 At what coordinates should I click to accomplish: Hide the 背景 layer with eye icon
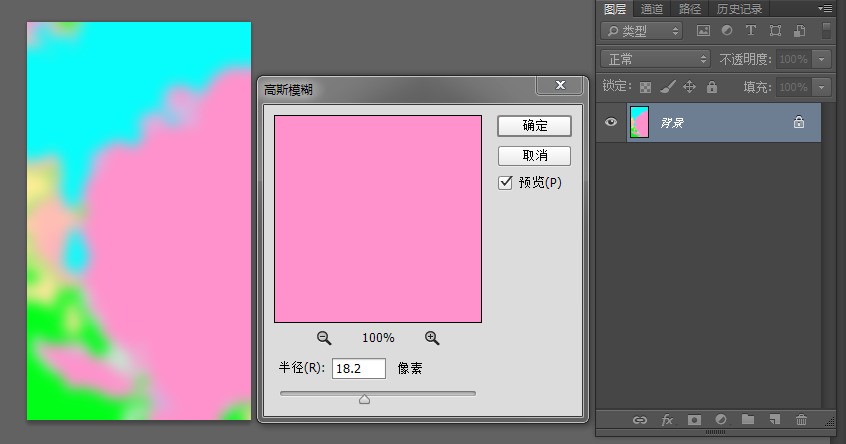click(611, 122)
